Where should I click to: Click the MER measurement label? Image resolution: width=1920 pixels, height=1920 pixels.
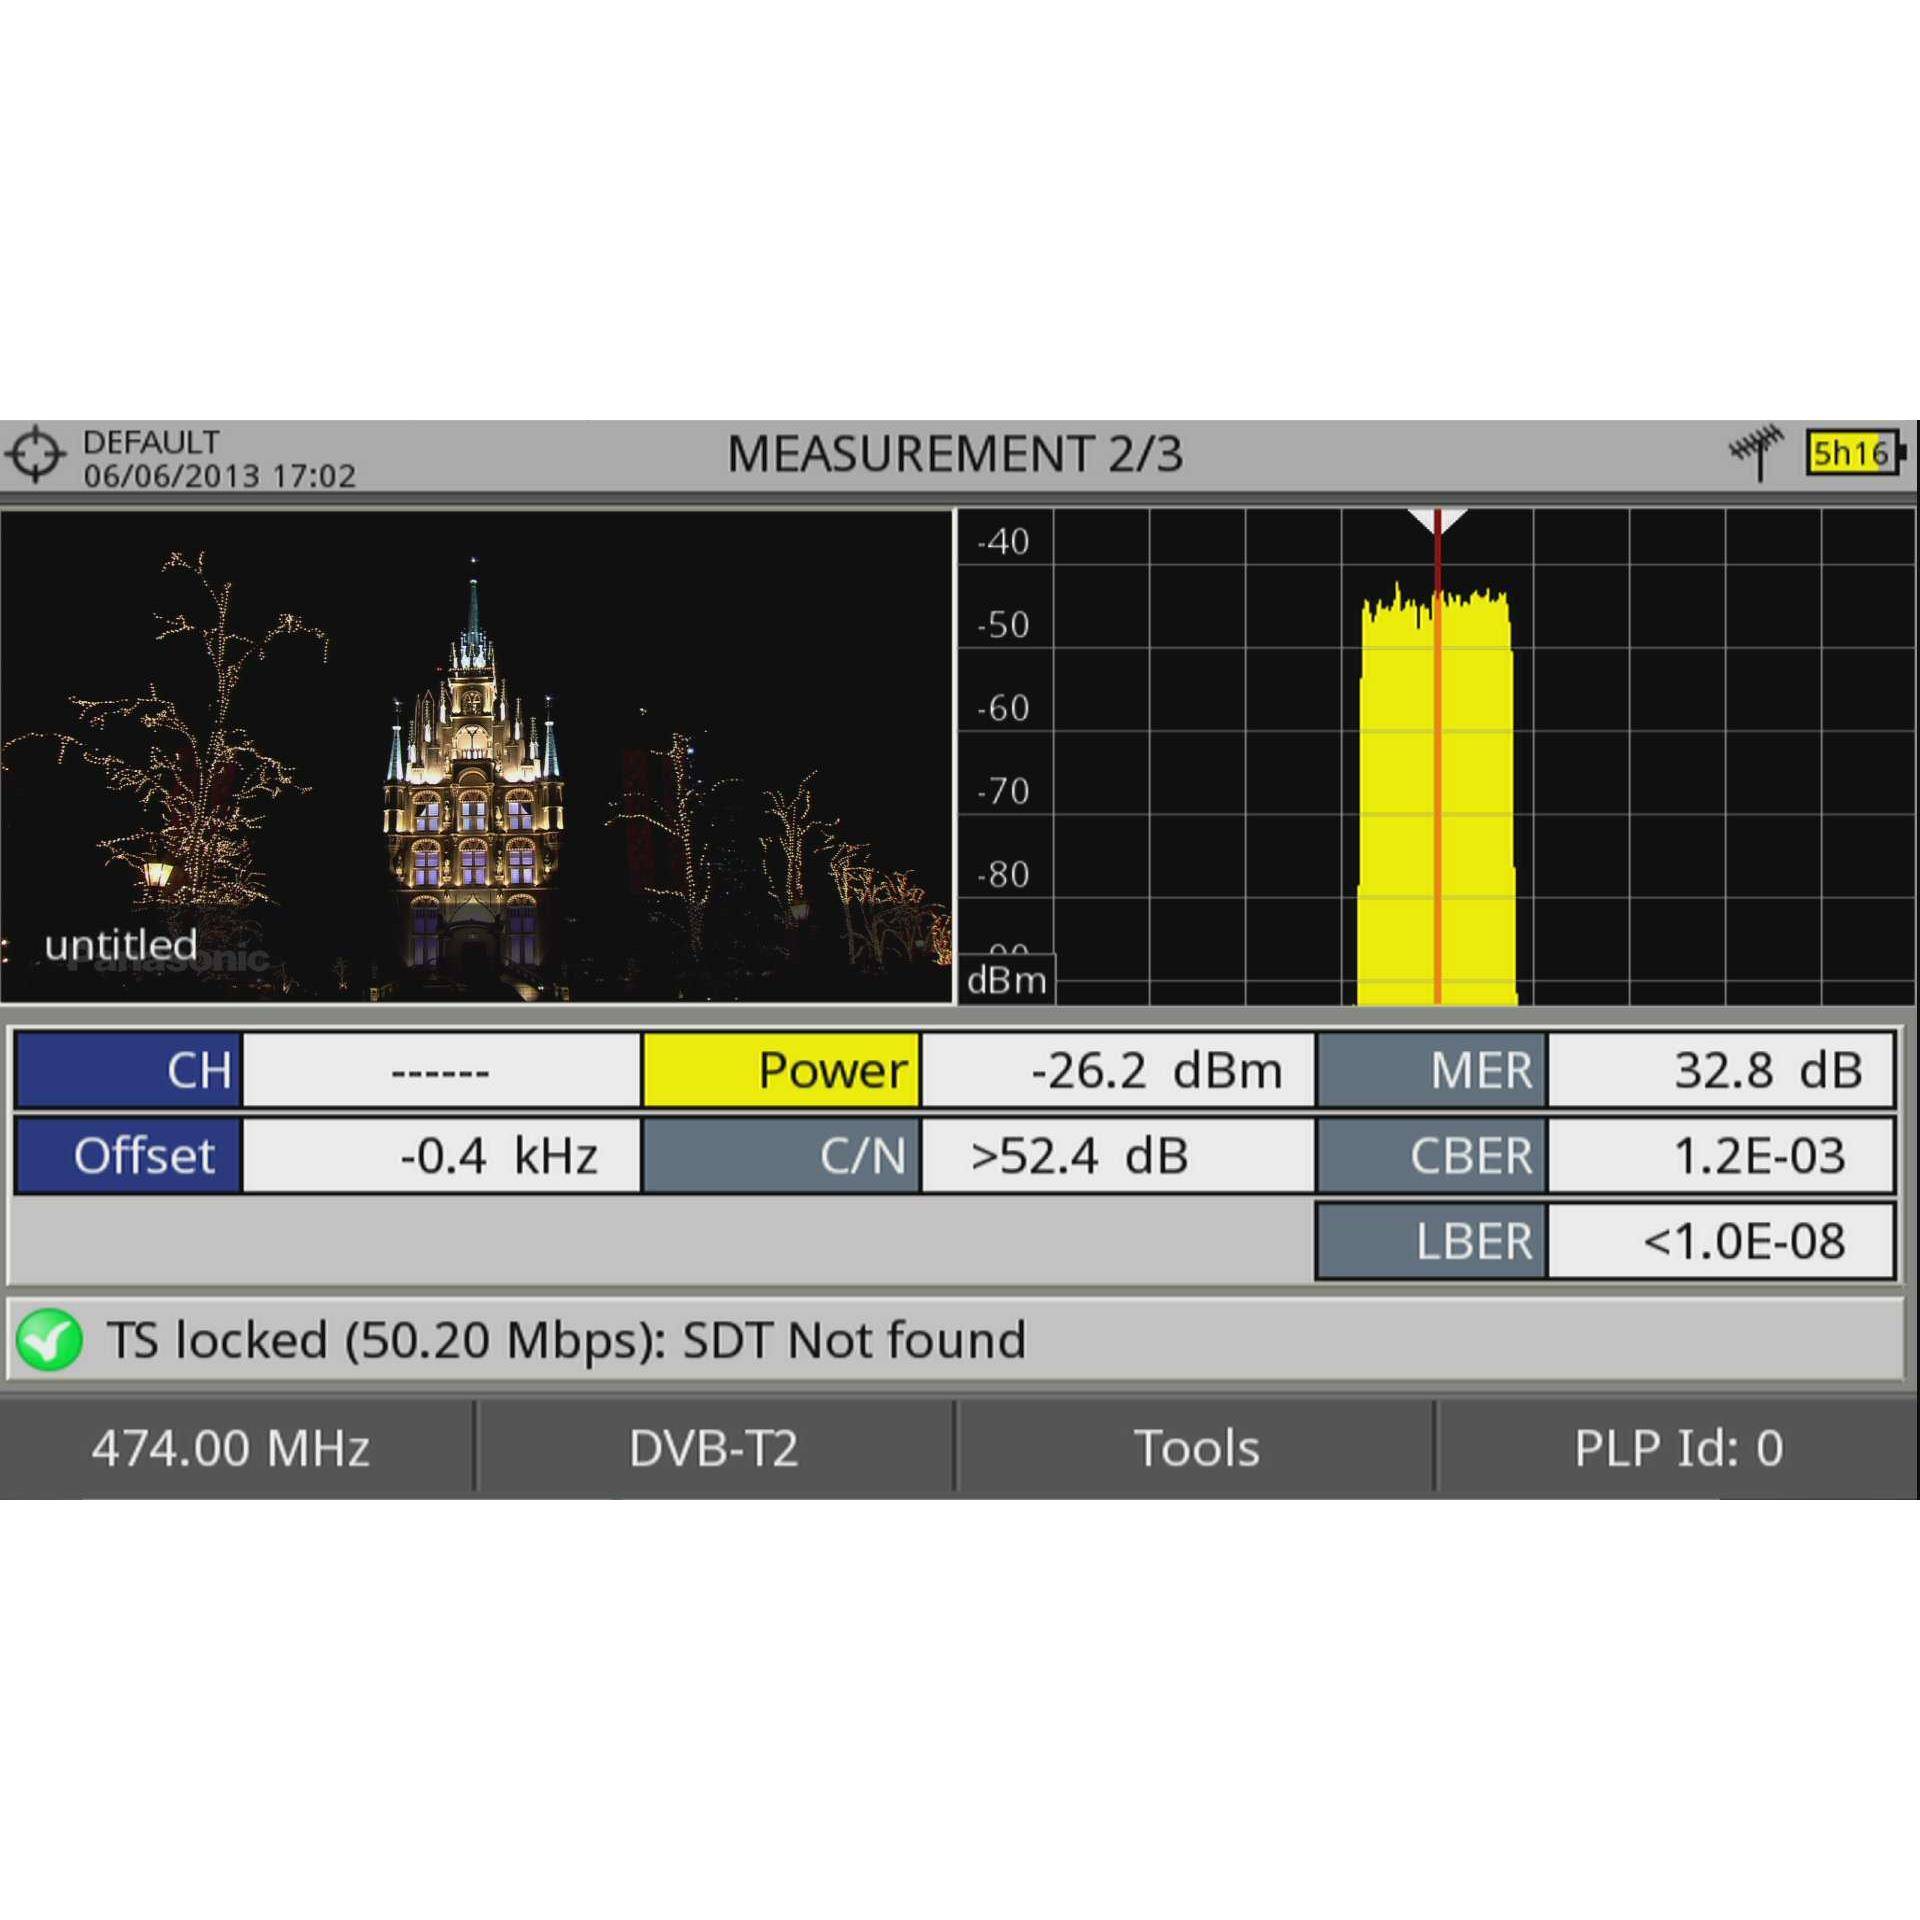[1432, 1070]
